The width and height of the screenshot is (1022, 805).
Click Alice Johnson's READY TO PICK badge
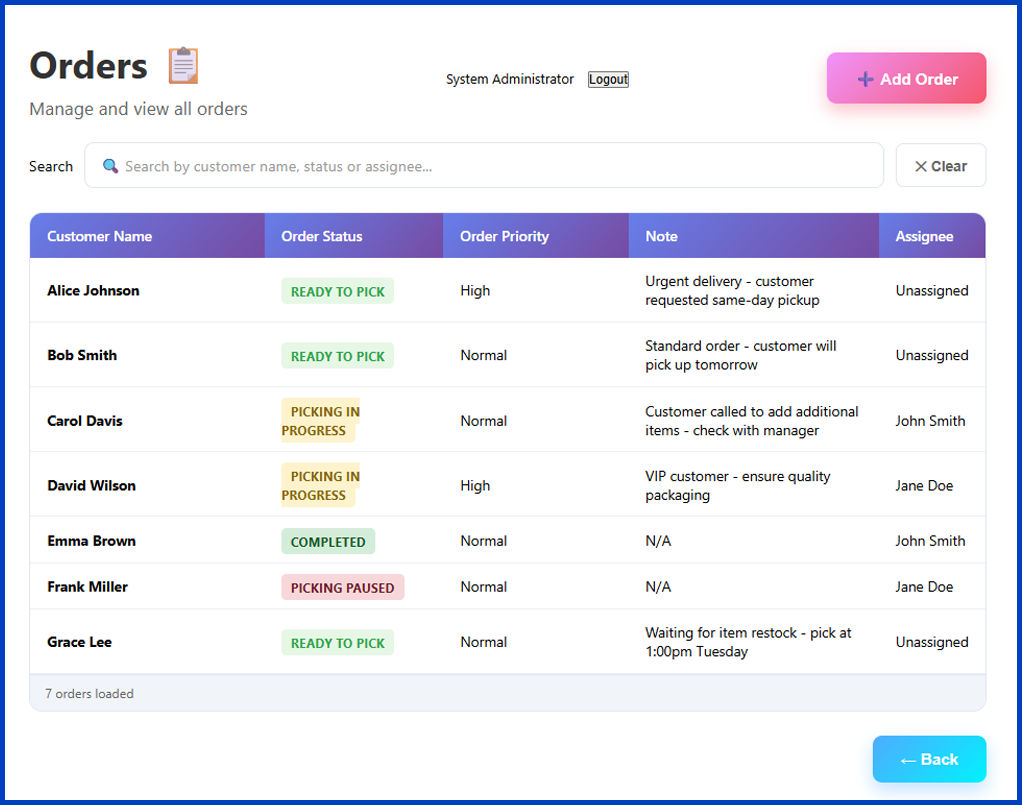click(338, 291)
